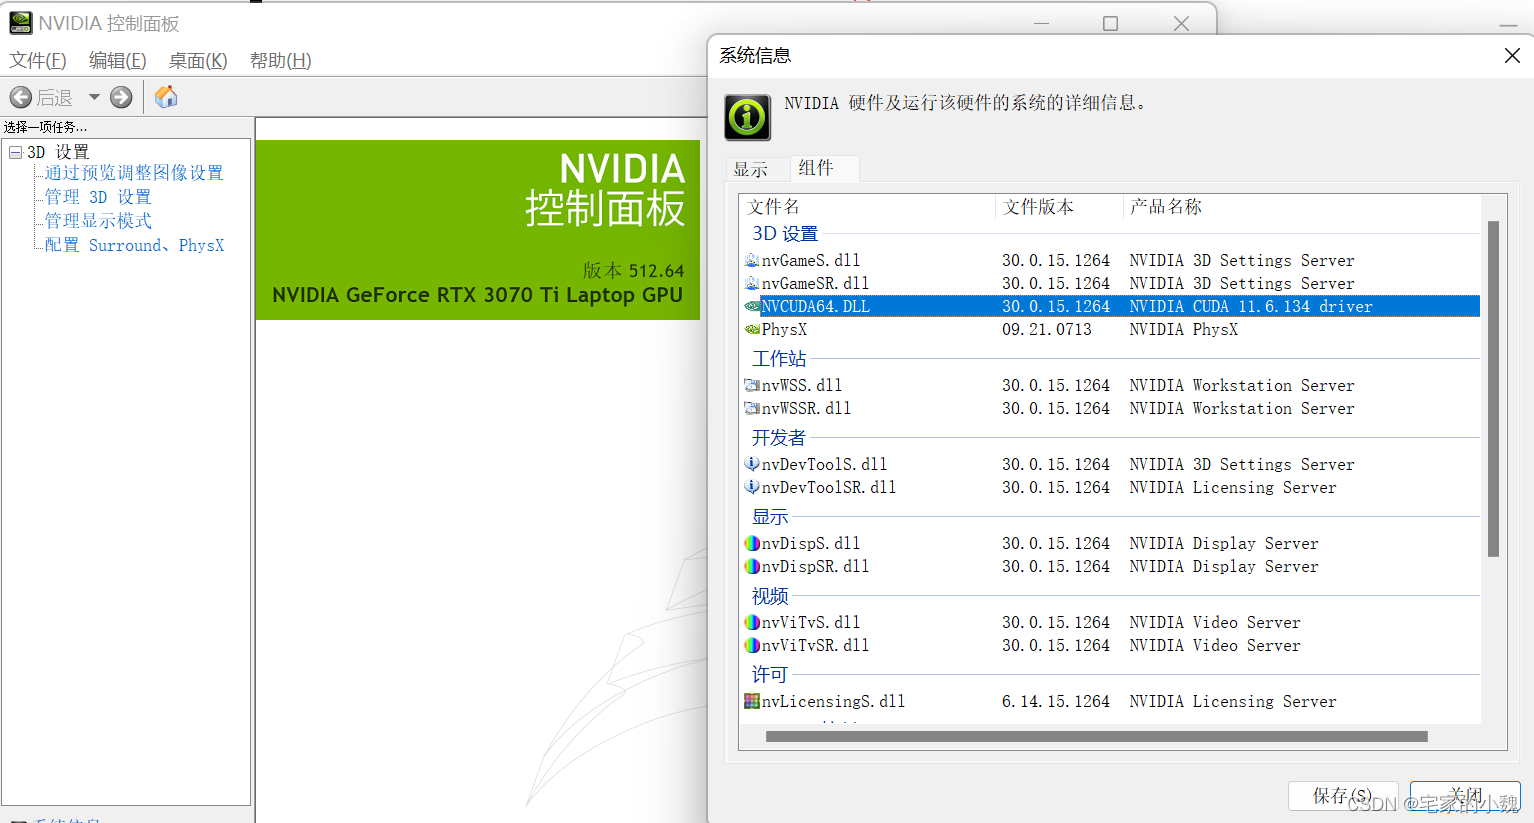Click the nvGameSR.dll file icon
The height and width of the screenshot is (823, 1534).
pyautogui.click(x=752, y=283)
